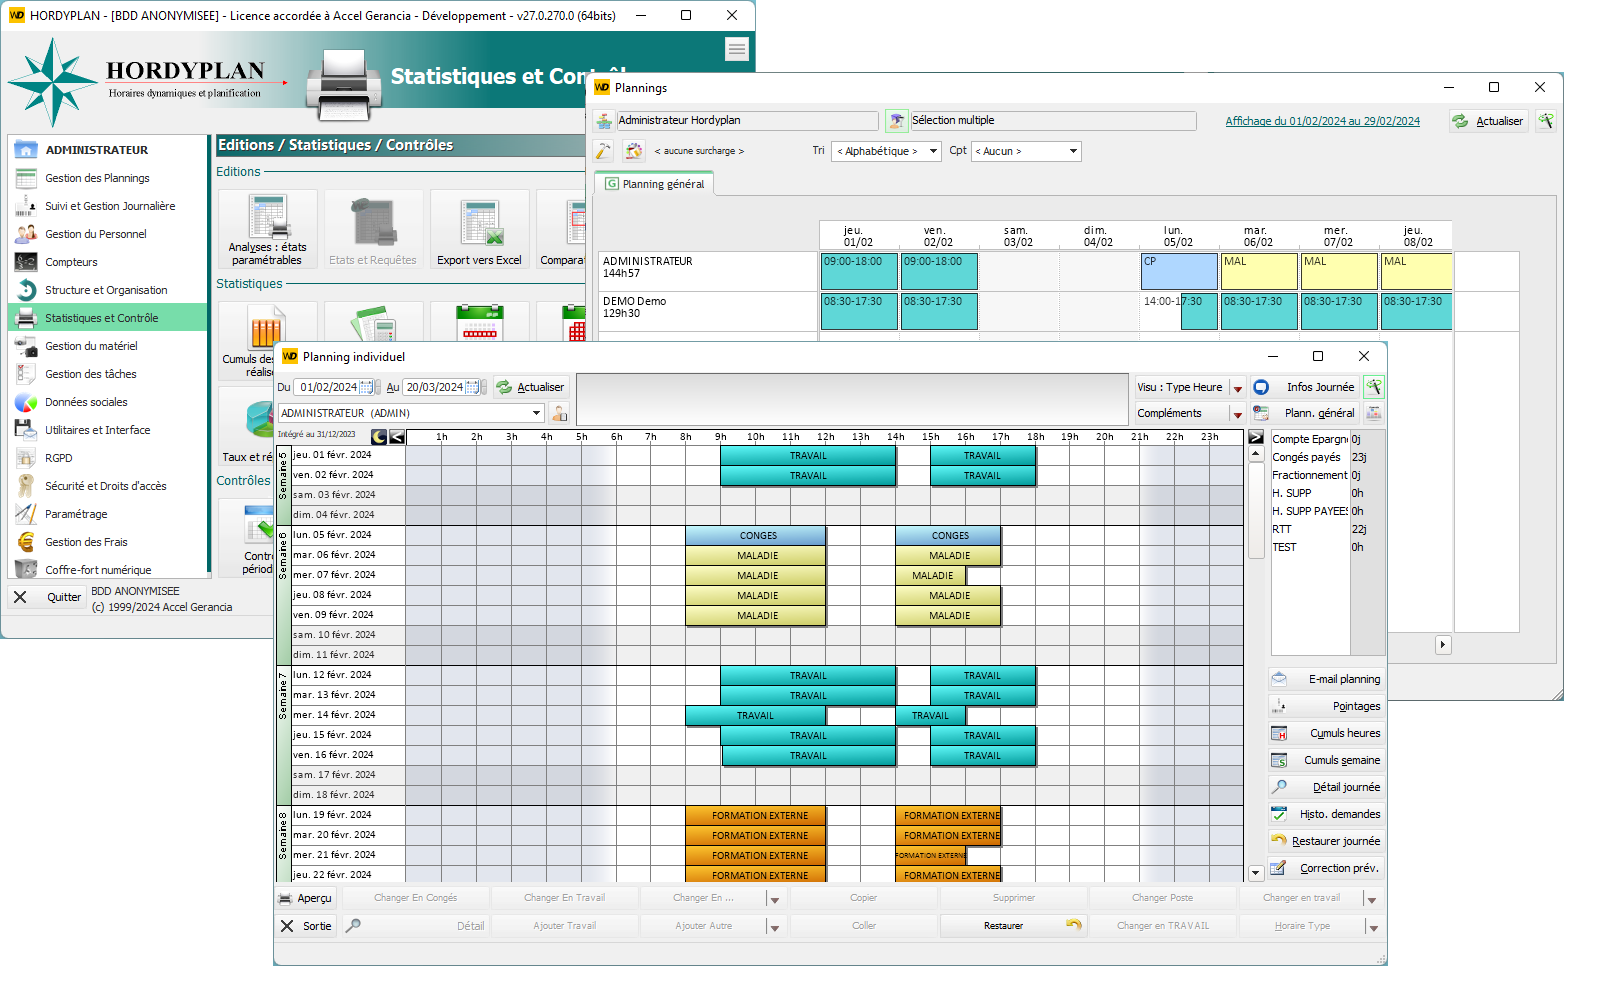
Task: Open the hamburger menu in HORDYPLAN header
Action: point(737,49)
